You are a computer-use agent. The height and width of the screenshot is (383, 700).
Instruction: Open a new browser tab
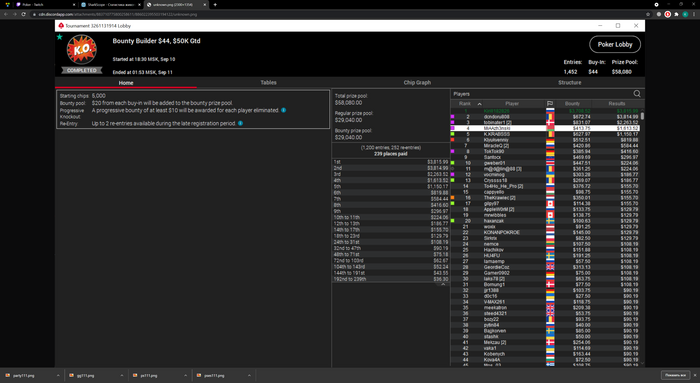(215, 4)
